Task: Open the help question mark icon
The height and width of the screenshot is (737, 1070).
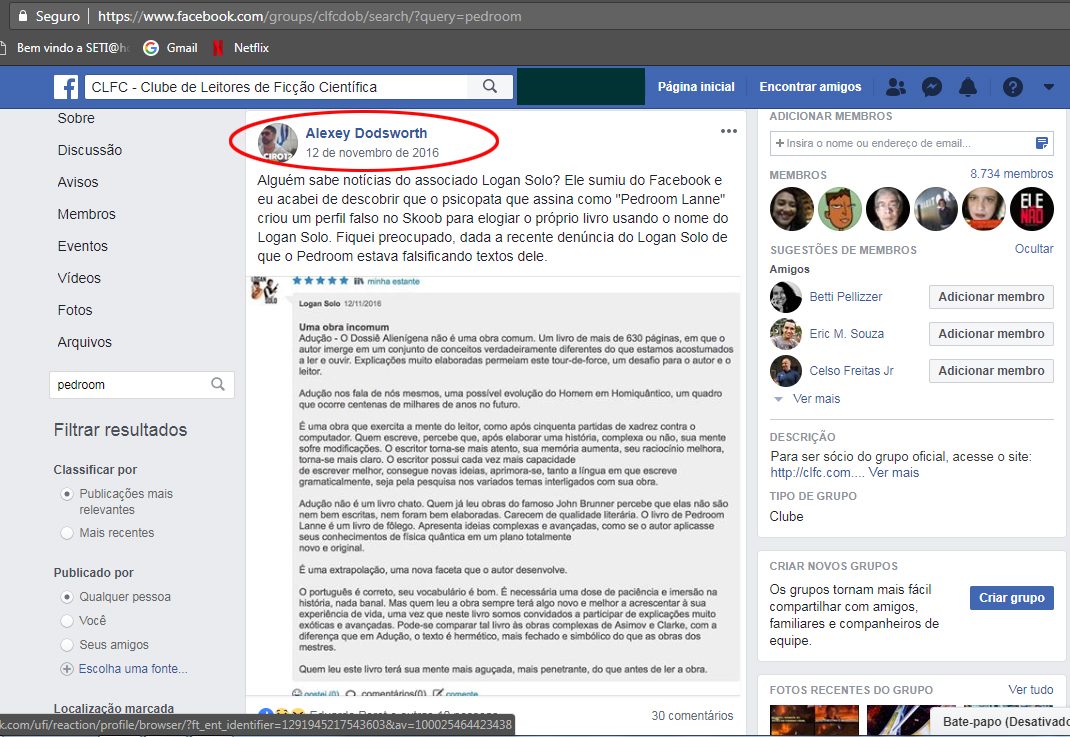Action: 1013,87
